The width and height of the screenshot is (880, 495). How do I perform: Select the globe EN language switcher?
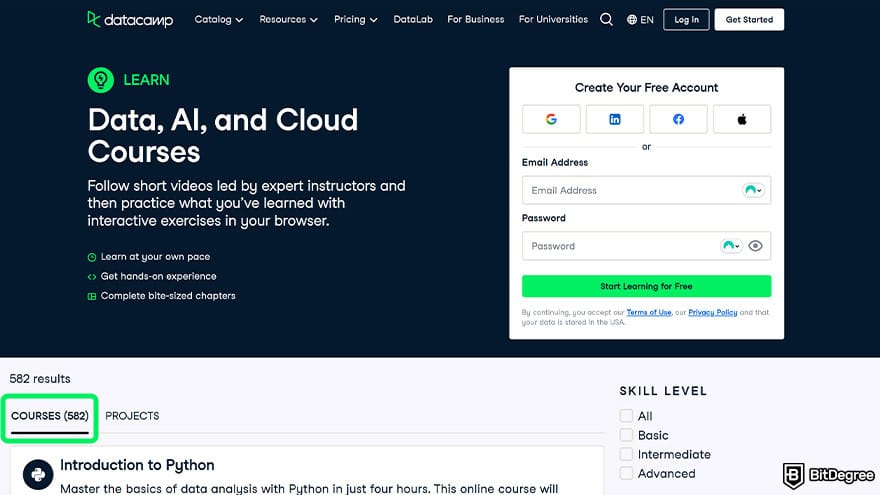640,20
